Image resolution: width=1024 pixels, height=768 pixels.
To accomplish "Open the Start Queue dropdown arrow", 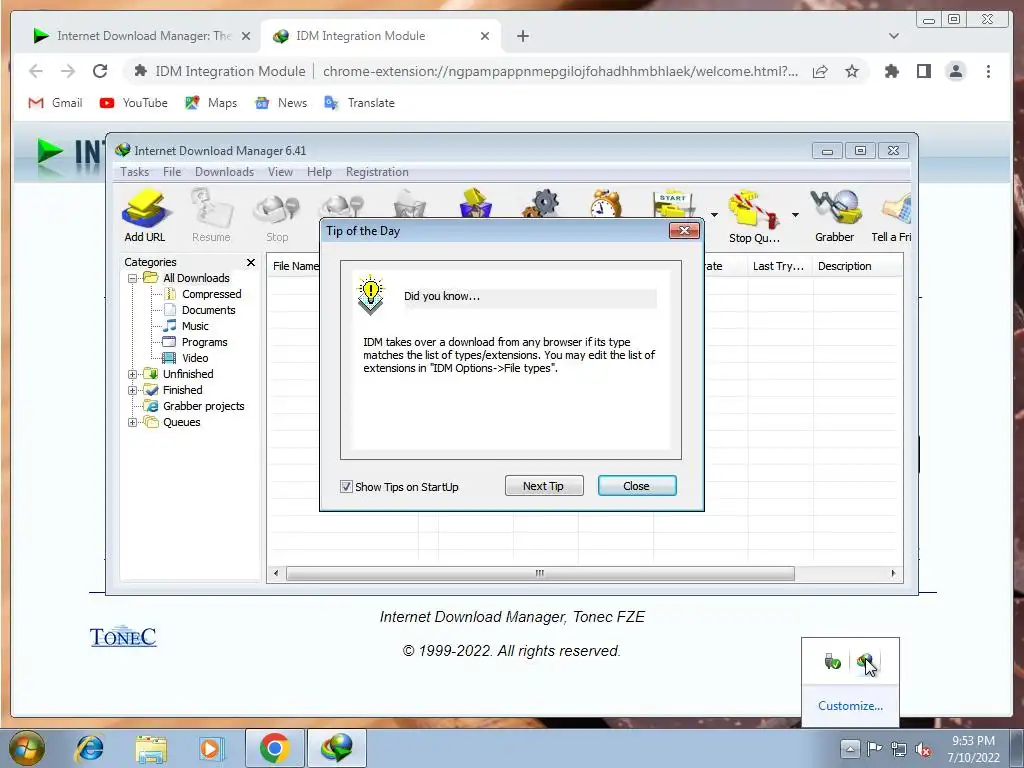I will [714, 215].
